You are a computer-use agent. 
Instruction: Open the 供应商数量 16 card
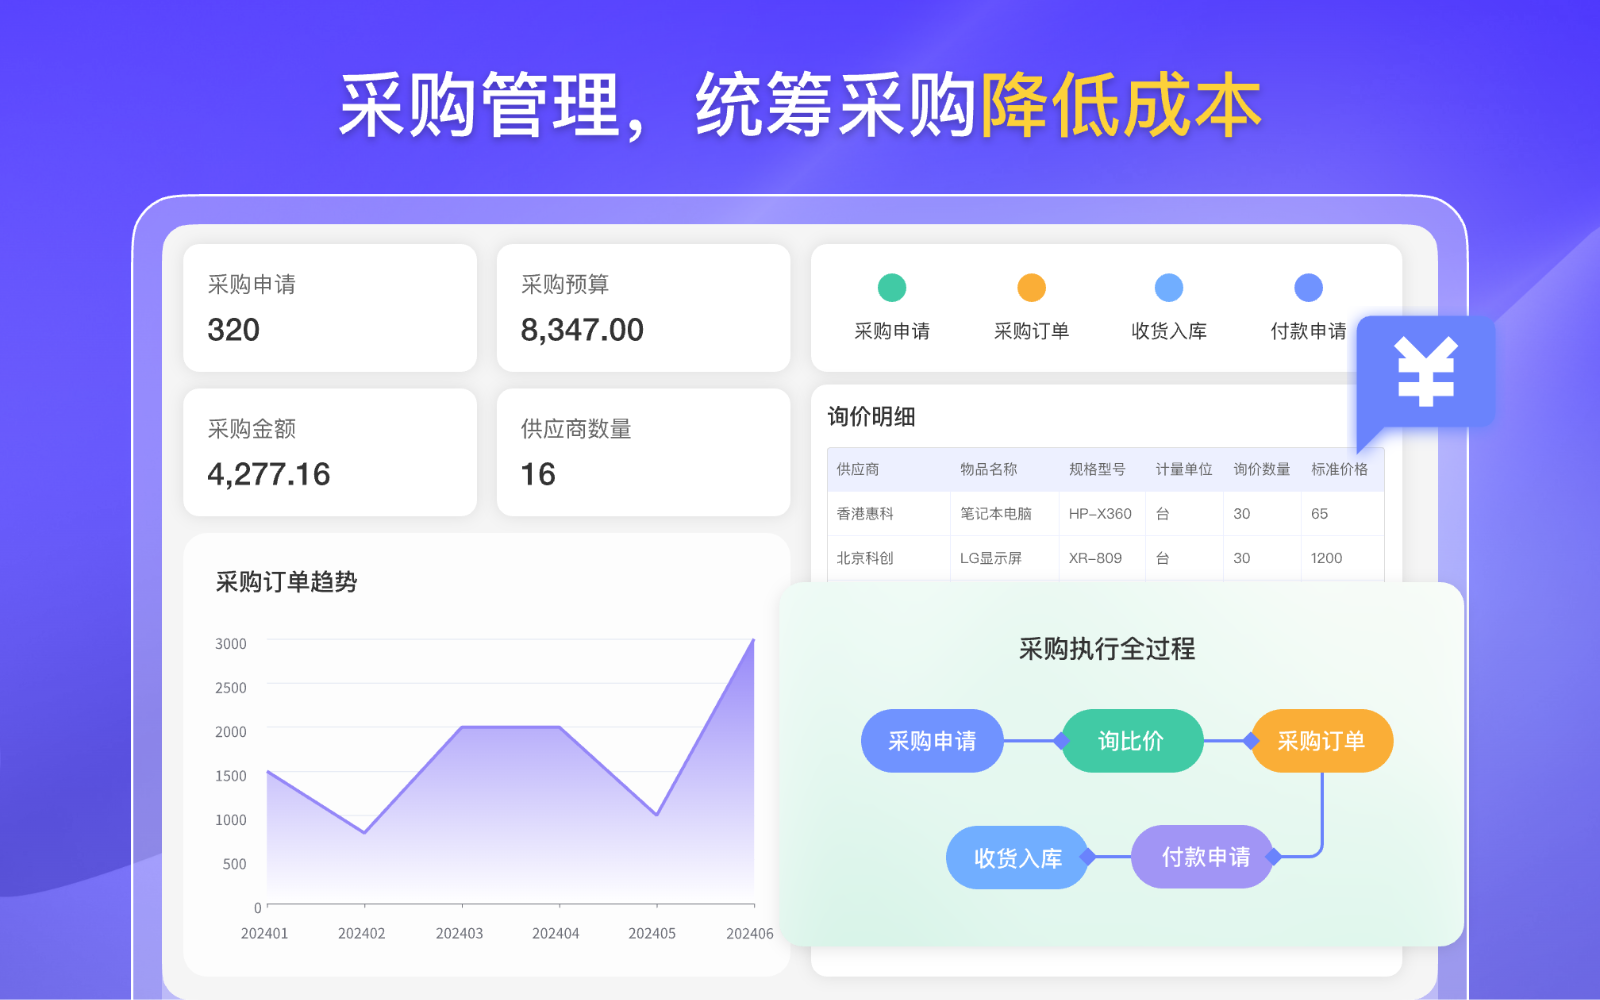pyautogui.click(x=643, y=453)
